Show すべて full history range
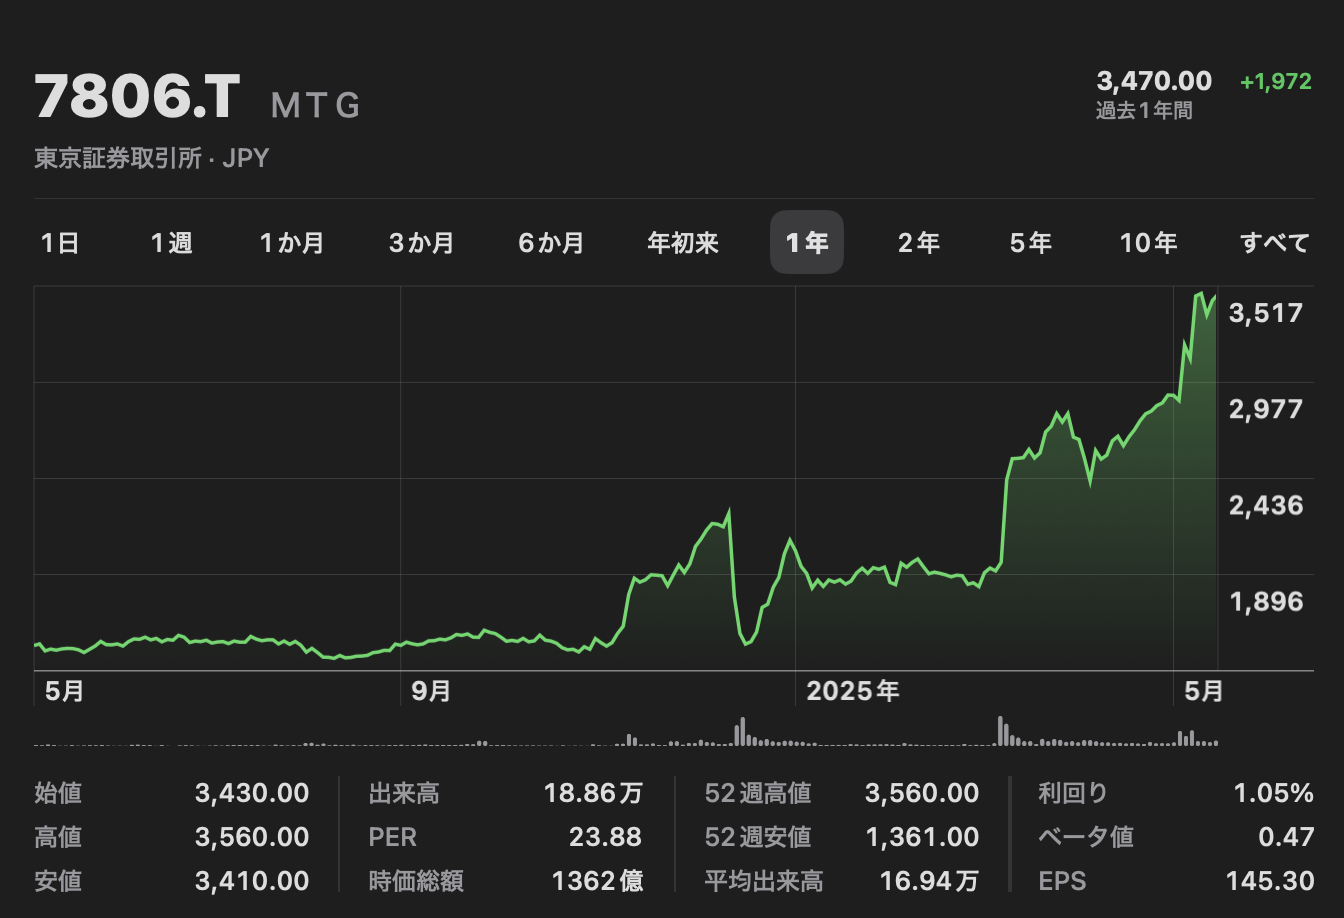 click(x=1275, y=243)
